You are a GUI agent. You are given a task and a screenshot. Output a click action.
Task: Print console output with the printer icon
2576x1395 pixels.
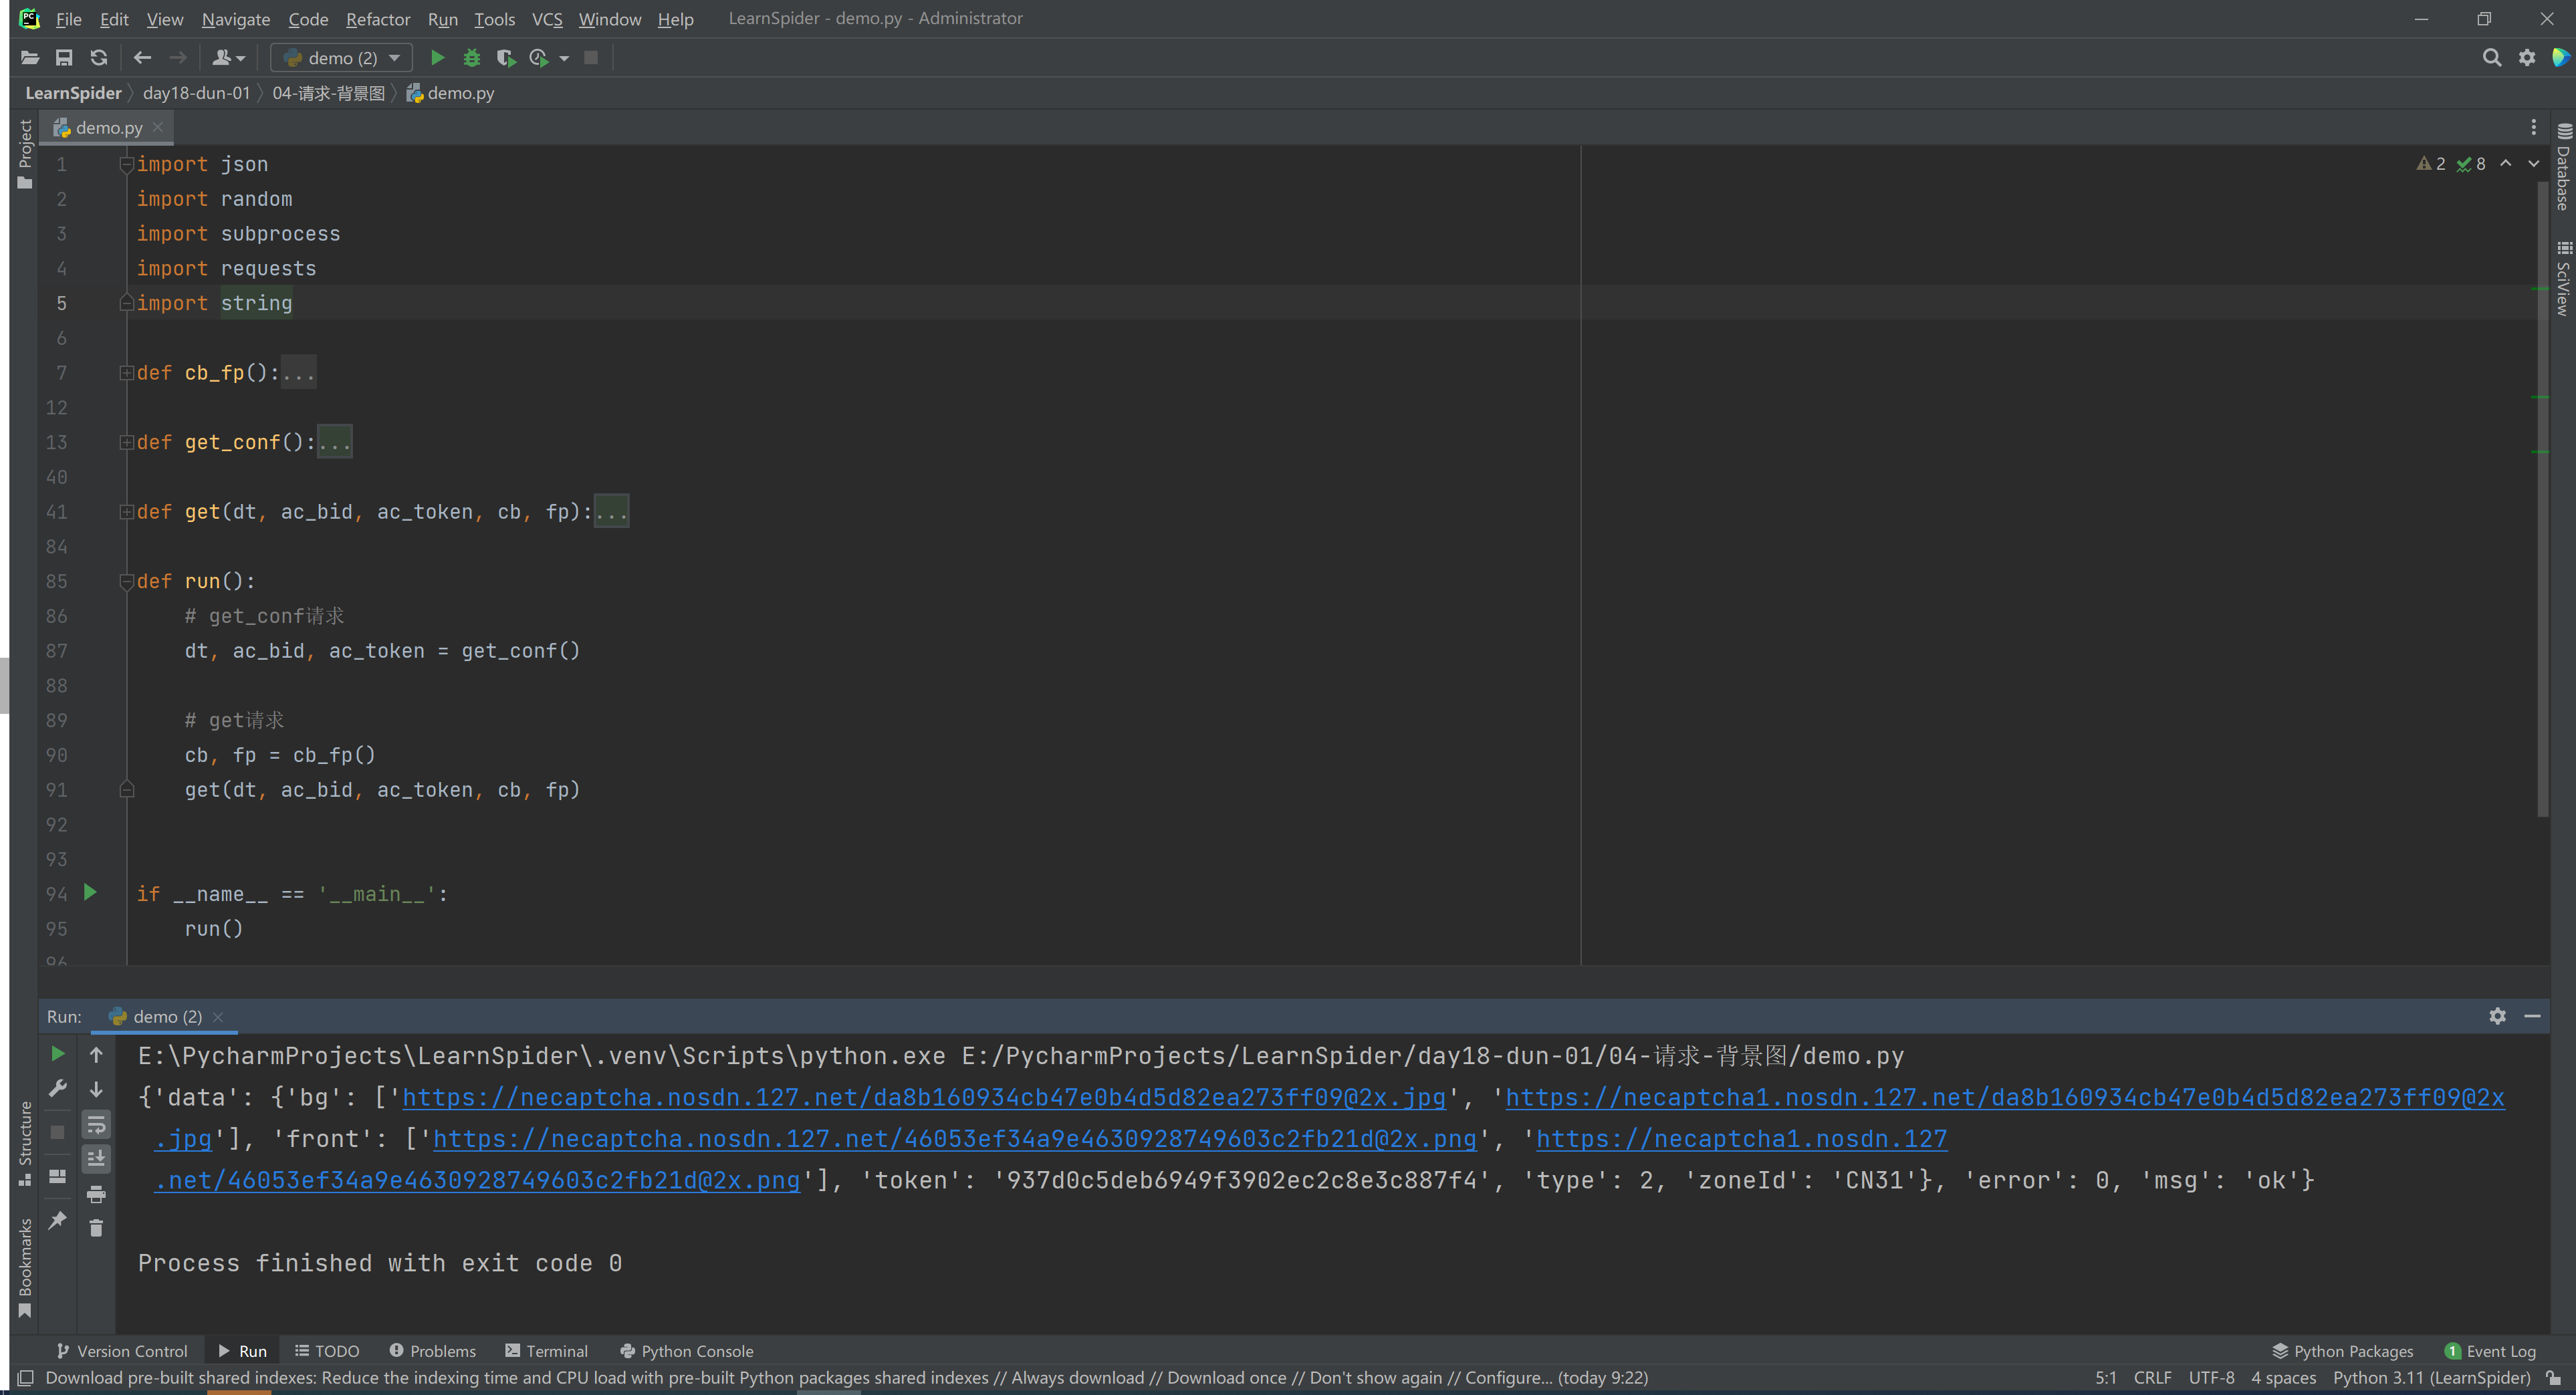coord(96,1194)
